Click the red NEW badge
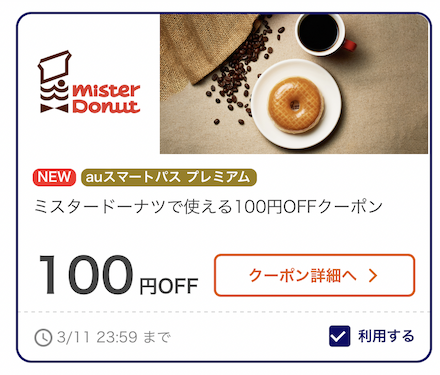Screen dimensions: 440x375 54,177
